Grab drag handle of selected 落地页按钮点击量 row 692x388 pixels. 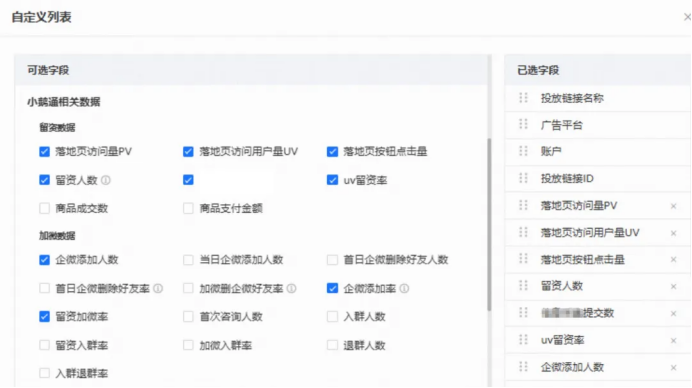pos(523,259)
